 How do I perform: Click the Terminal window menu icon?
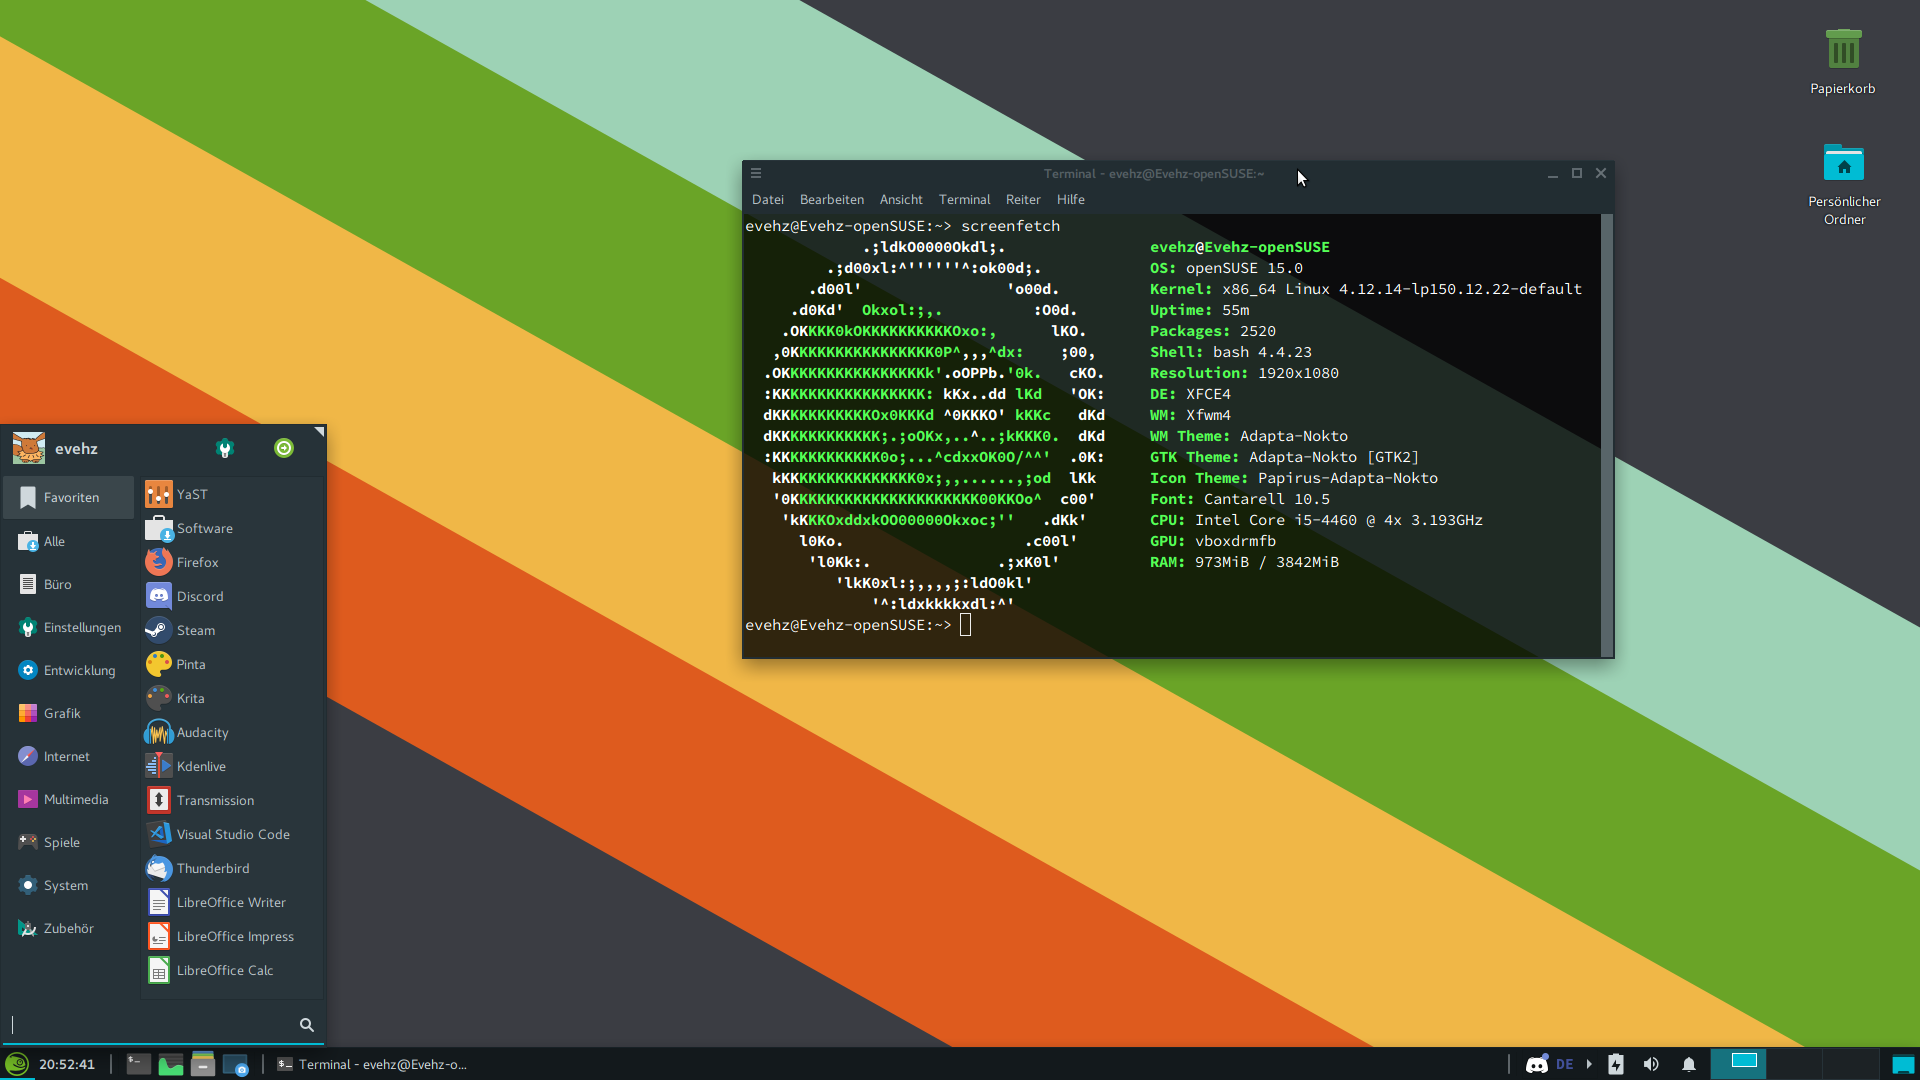click(x=756, y=173)
